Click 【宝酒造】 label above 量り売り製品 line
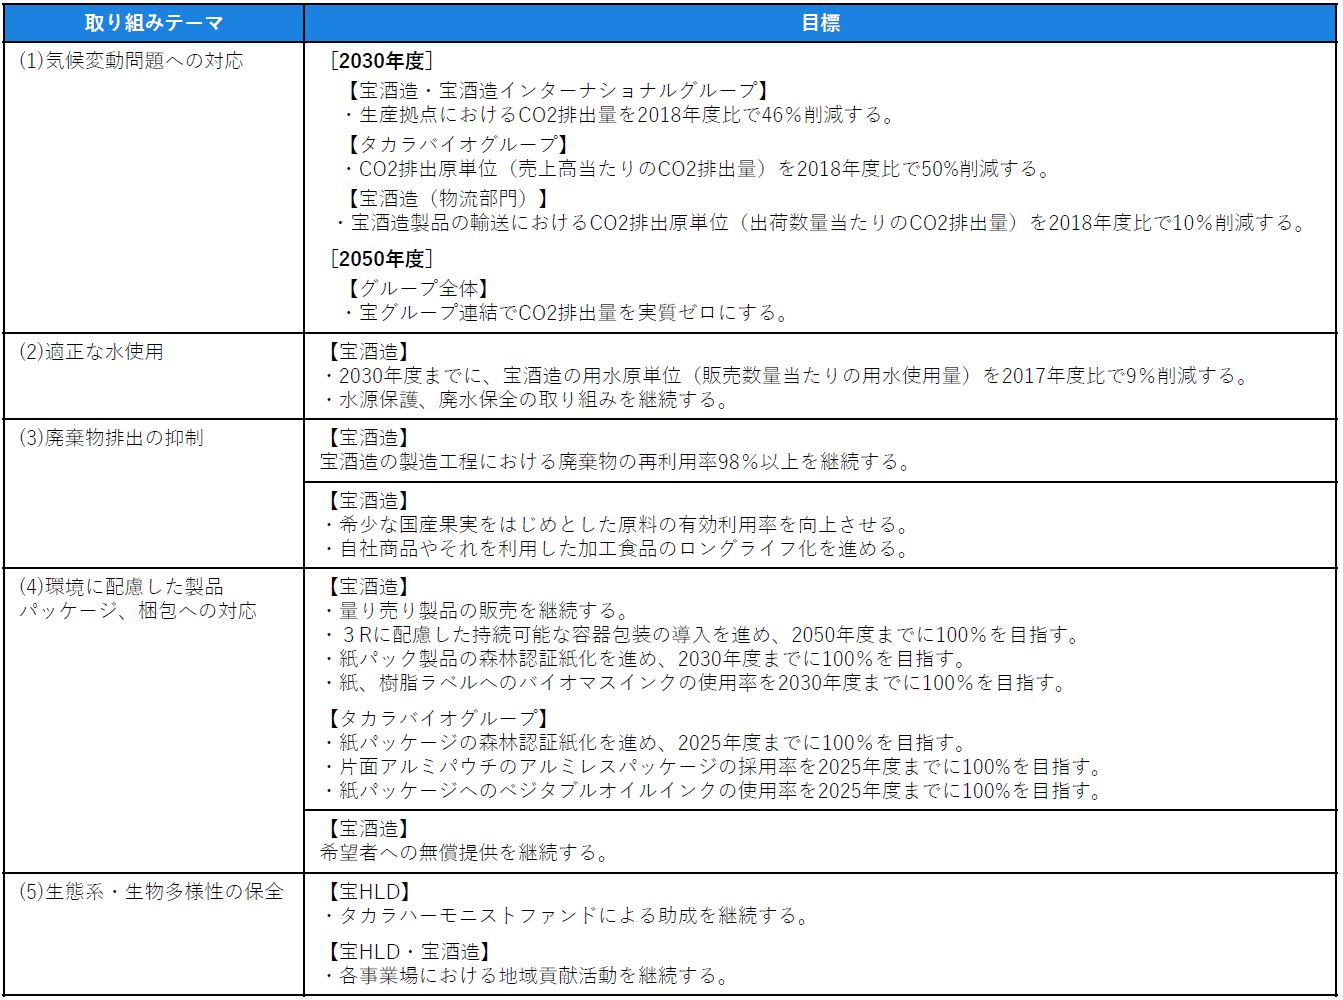Screen dimensions: 1343x1000 [x=369, y=587]
